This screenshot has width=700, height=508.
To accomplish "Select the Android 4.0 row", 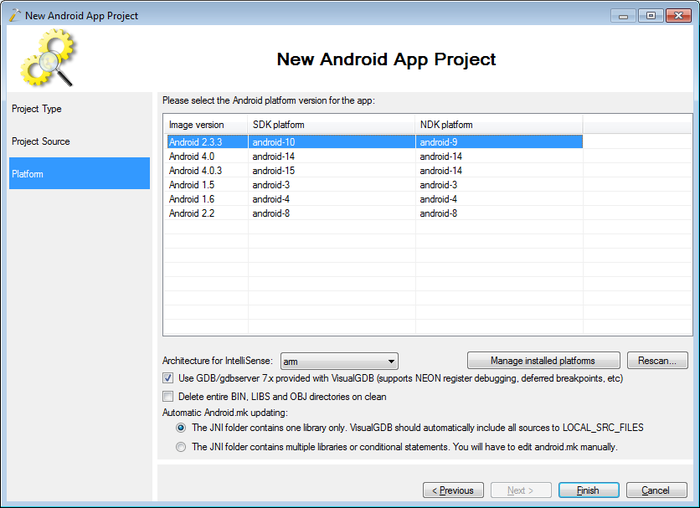I will tap(375, 156).
